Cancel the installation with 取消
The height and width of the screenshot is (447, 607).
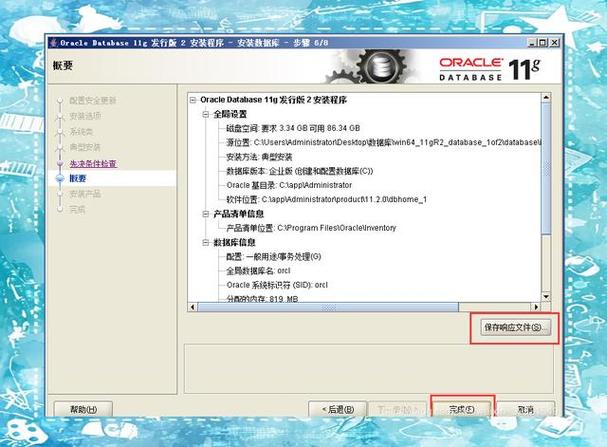click(525, 409)
